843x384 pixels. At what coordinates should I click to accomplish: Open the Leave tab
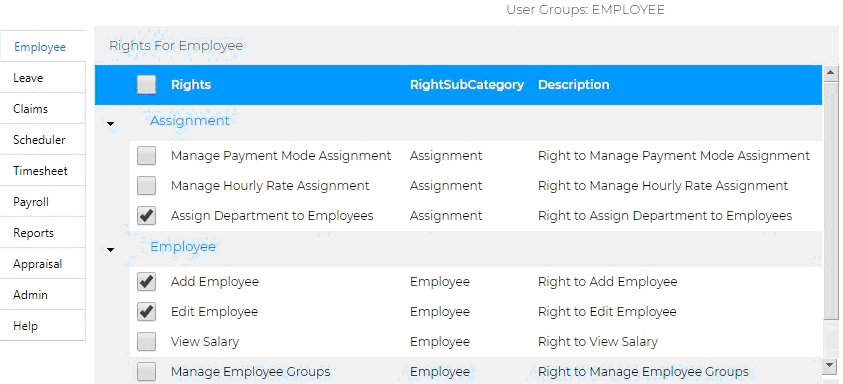click(42, 77)
